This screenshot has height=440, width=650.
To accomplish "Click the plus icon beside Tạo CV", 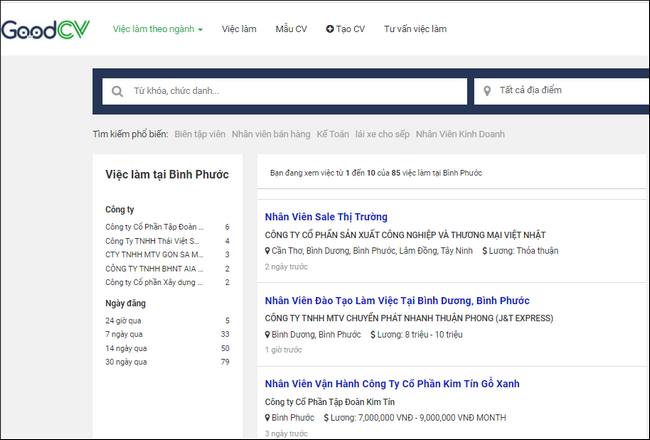I will click(x=330, y=29).
